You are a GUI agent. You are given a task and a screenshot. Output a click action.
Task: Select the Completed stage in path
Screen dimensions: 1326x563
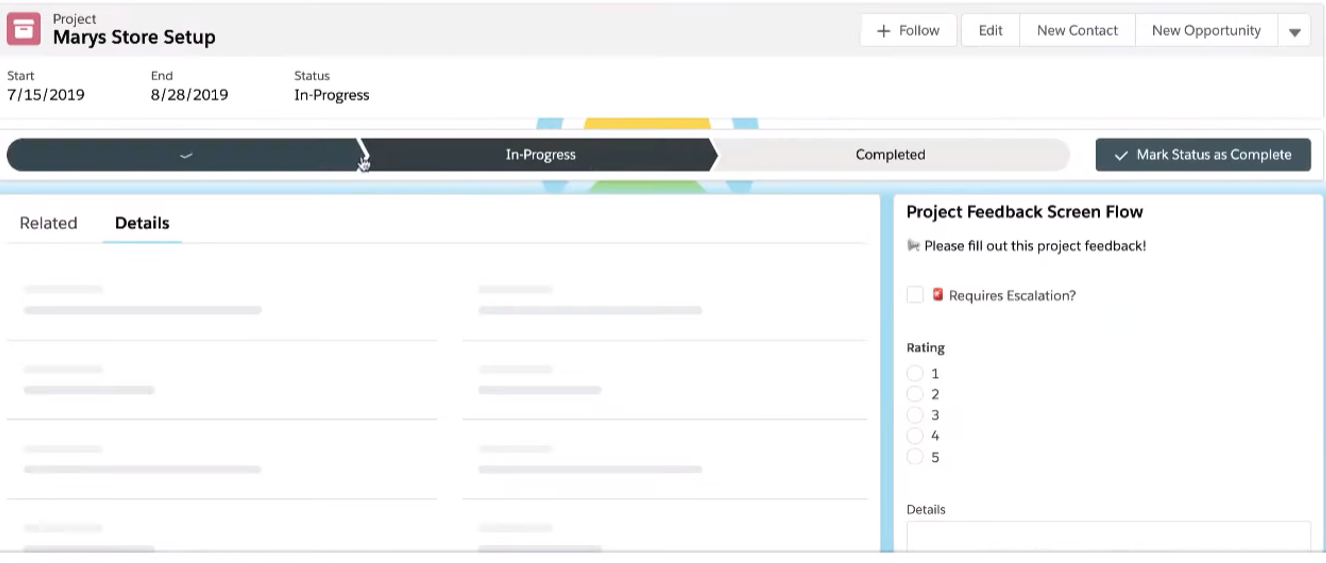coord(890,155)
